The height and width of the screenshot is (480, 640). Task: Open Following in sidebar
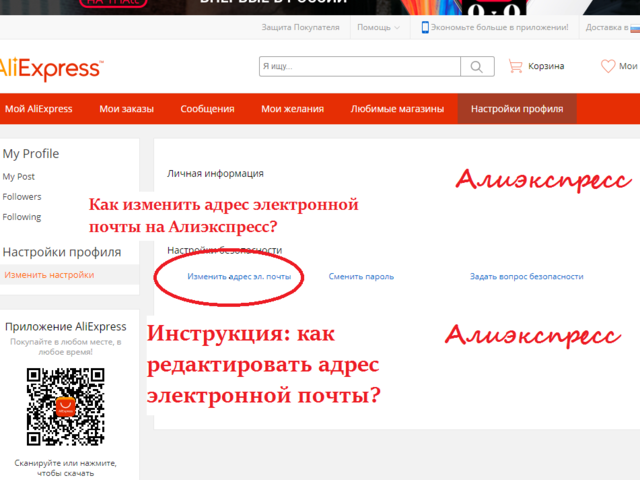tap(22, 217)
